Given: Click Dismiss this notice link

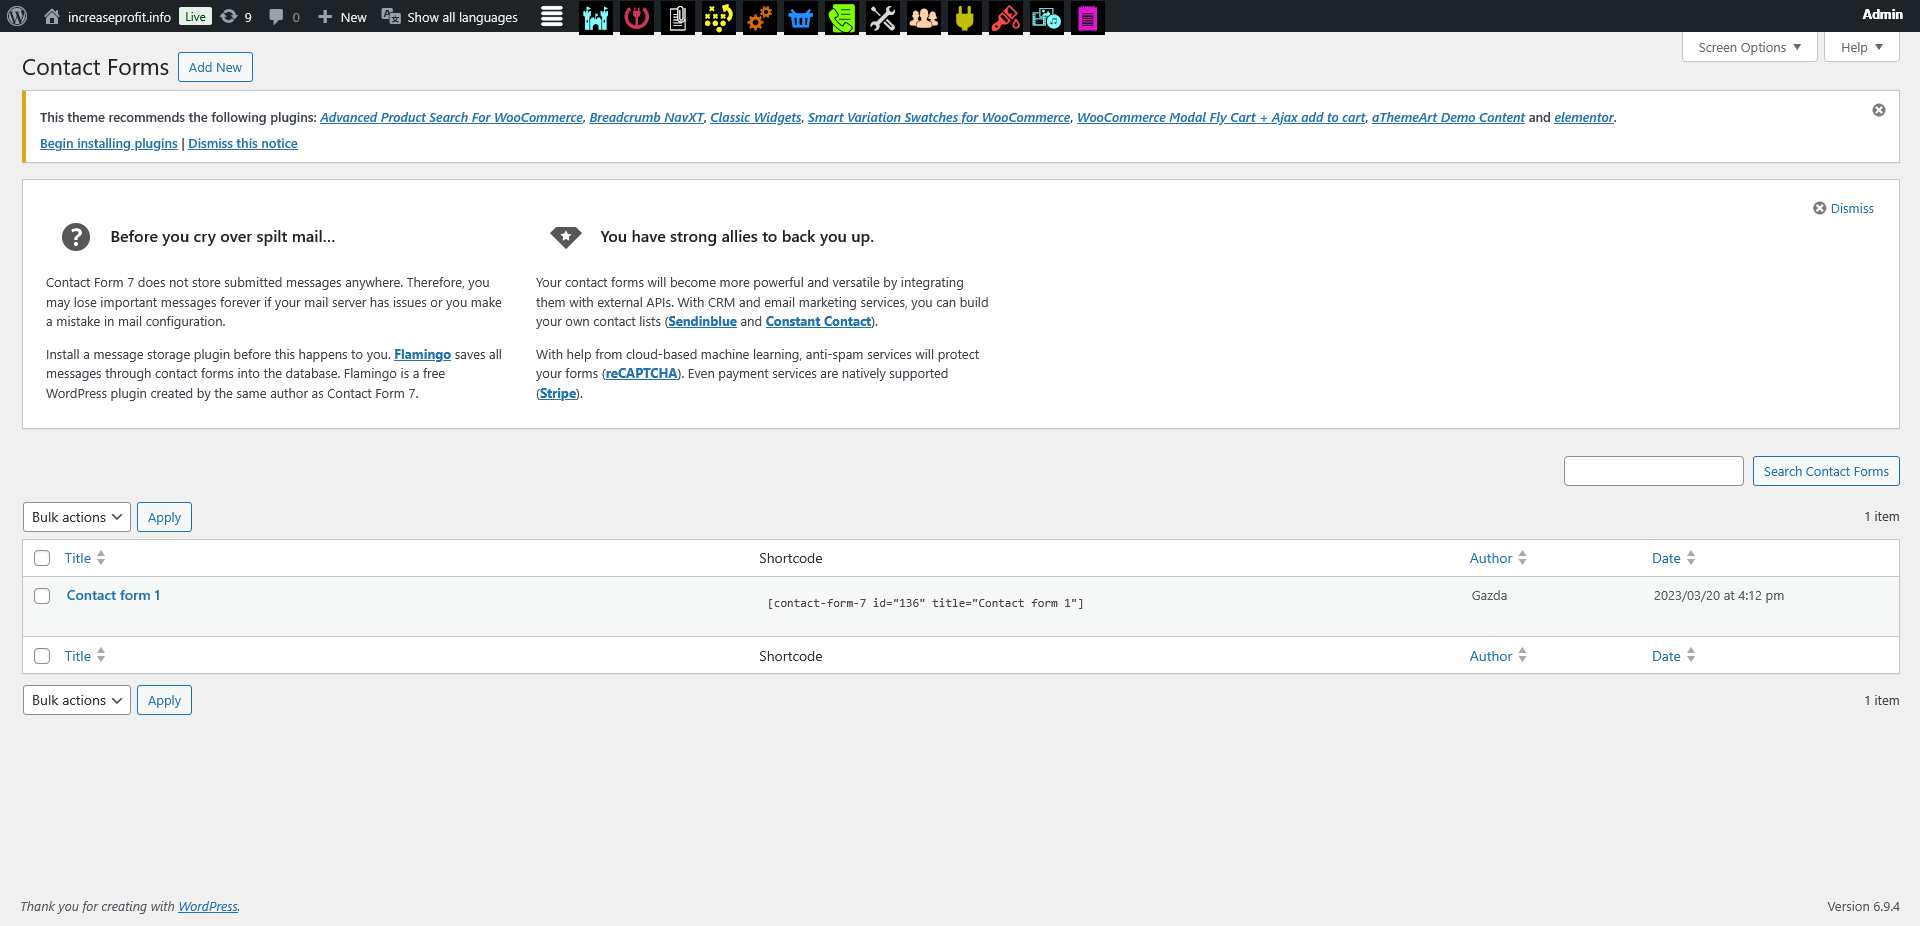Looking at the screenshot, I should [243, 143].
